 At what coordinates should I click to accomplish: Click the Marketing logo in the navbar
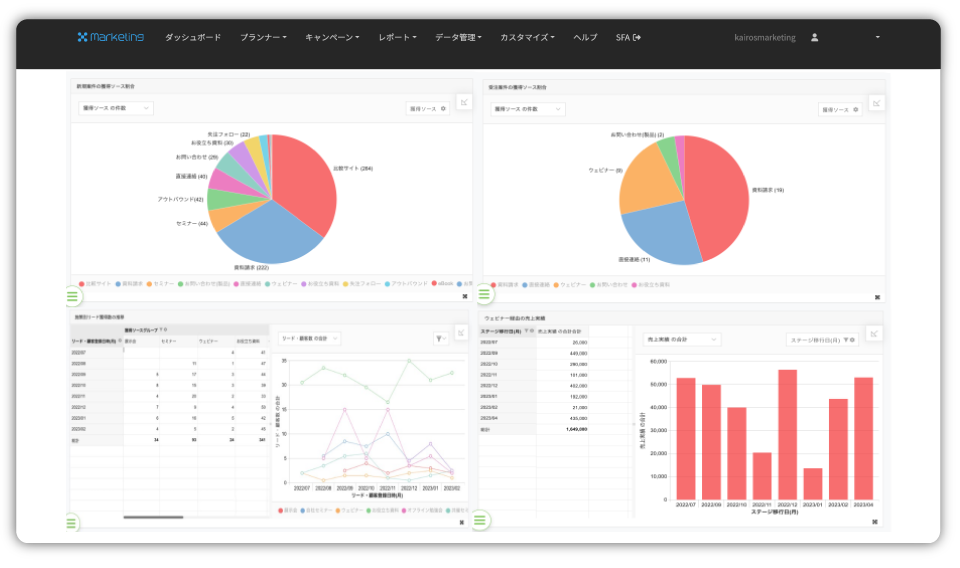[110, 37]
